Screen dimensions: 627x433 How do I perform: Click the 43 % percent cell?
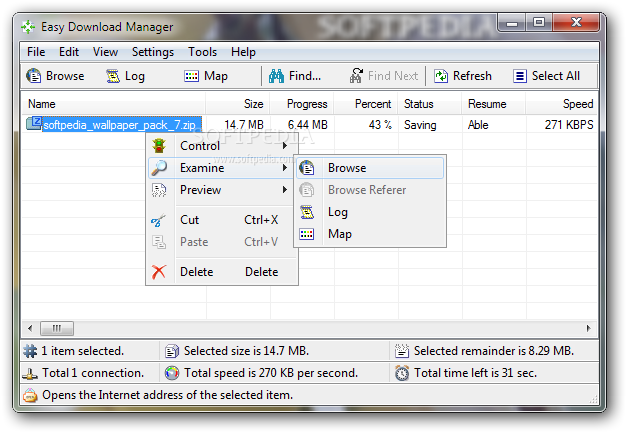pos(380,125)
